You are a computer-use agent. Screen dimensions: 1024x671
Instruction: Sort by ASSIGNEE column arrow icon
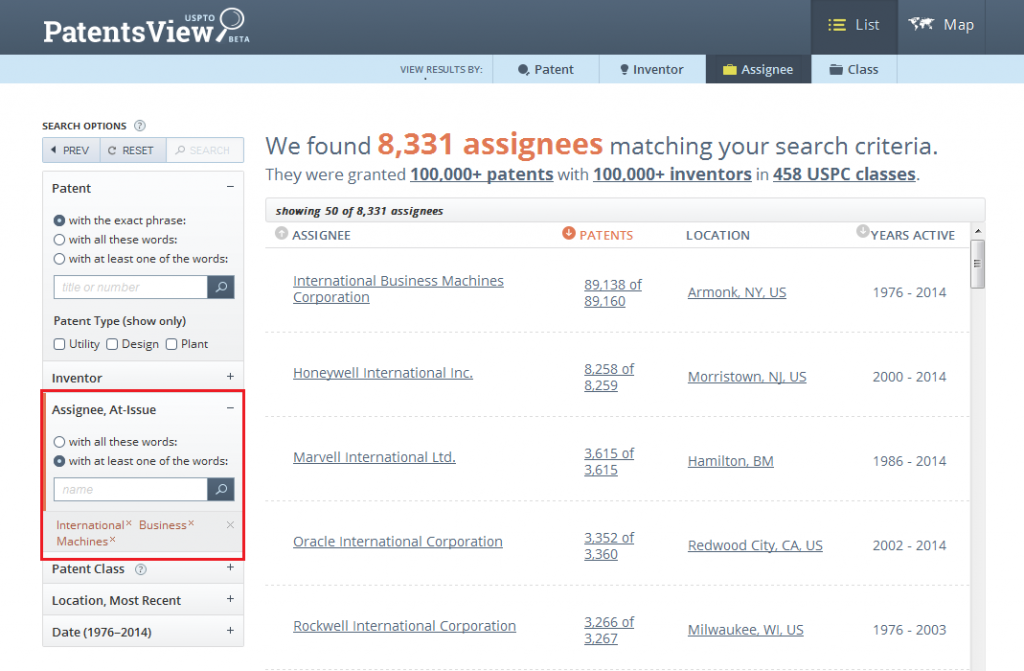pos(281,233)
